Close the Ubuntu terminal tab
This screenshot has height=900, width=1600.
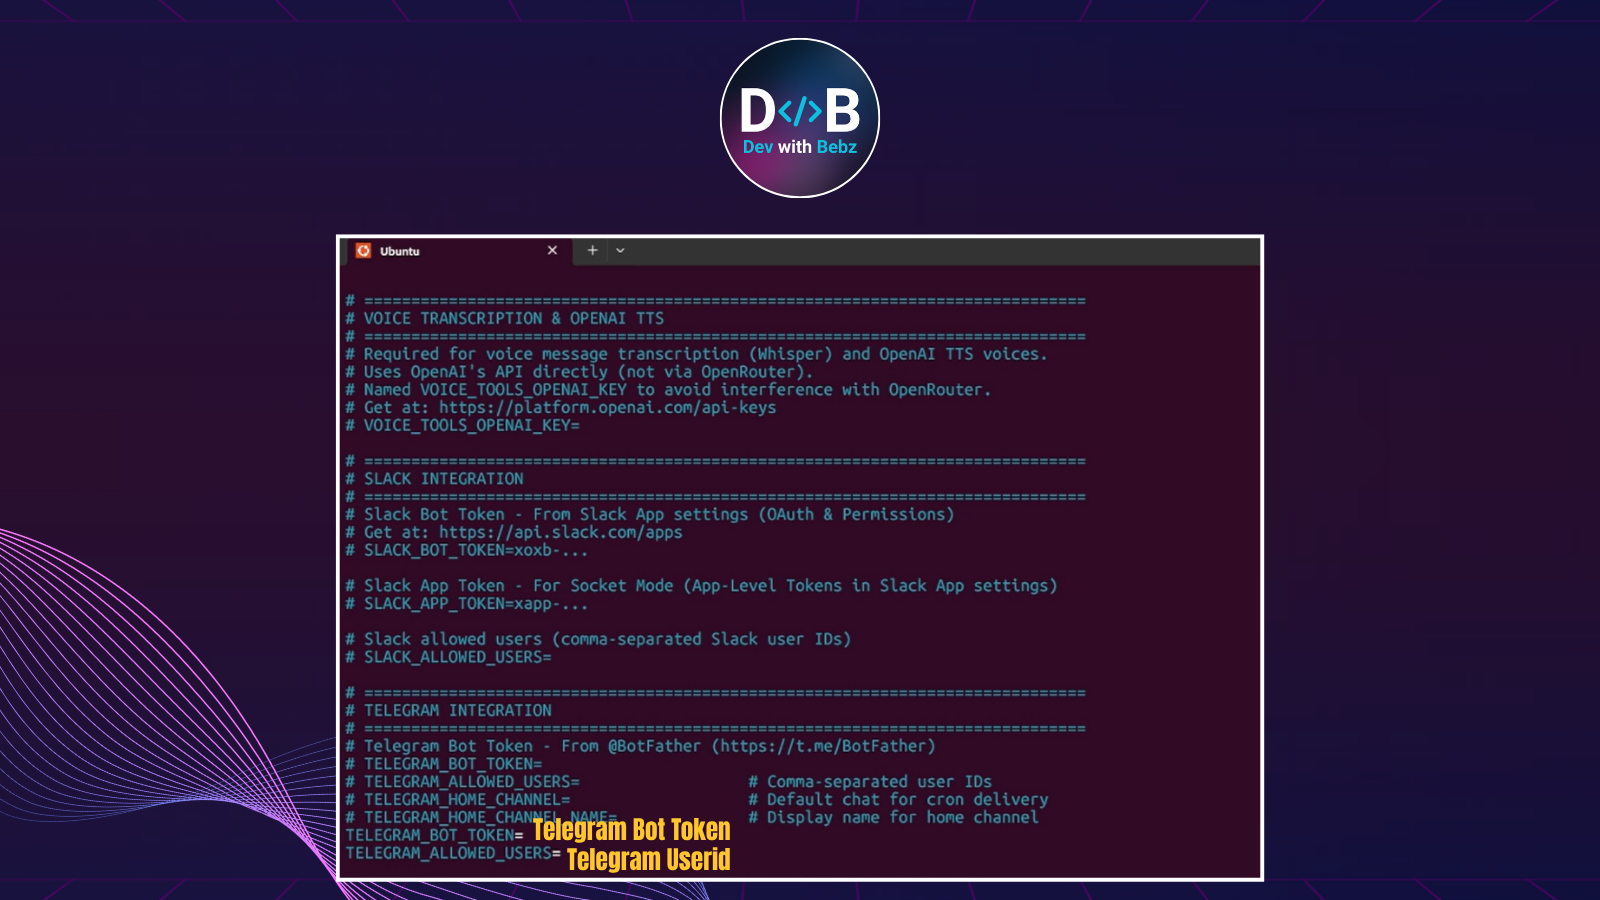click(552, 250)
